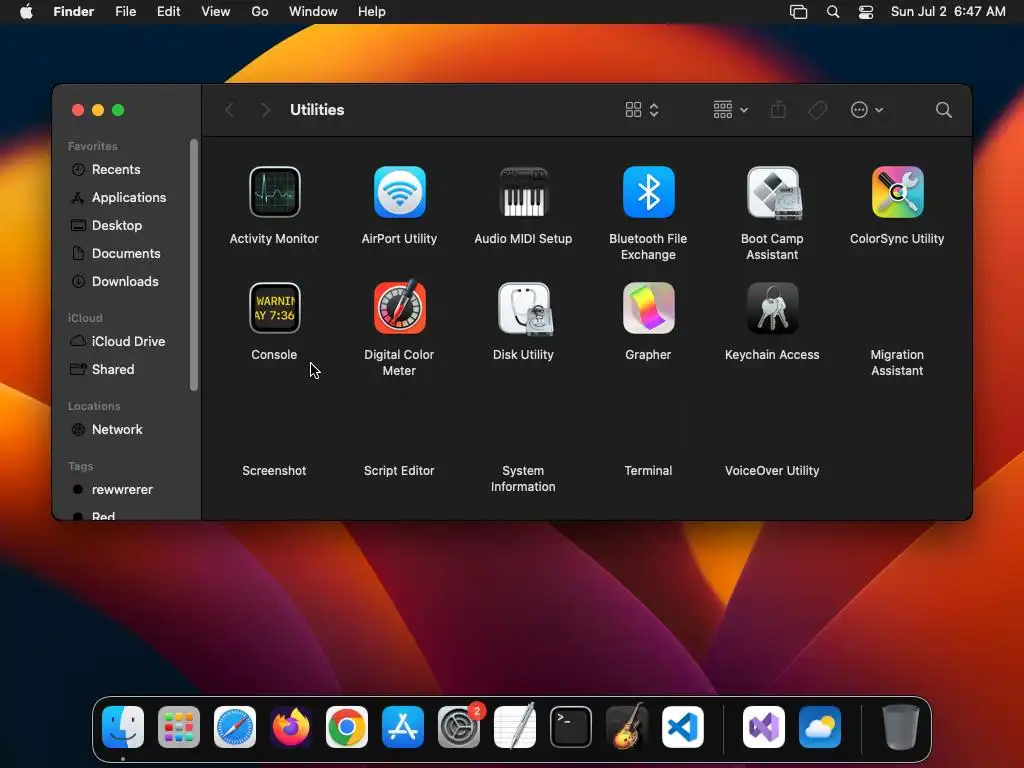Select the Keychain Access icon
Screen dimensions: 1024x768
pos(772,308)
